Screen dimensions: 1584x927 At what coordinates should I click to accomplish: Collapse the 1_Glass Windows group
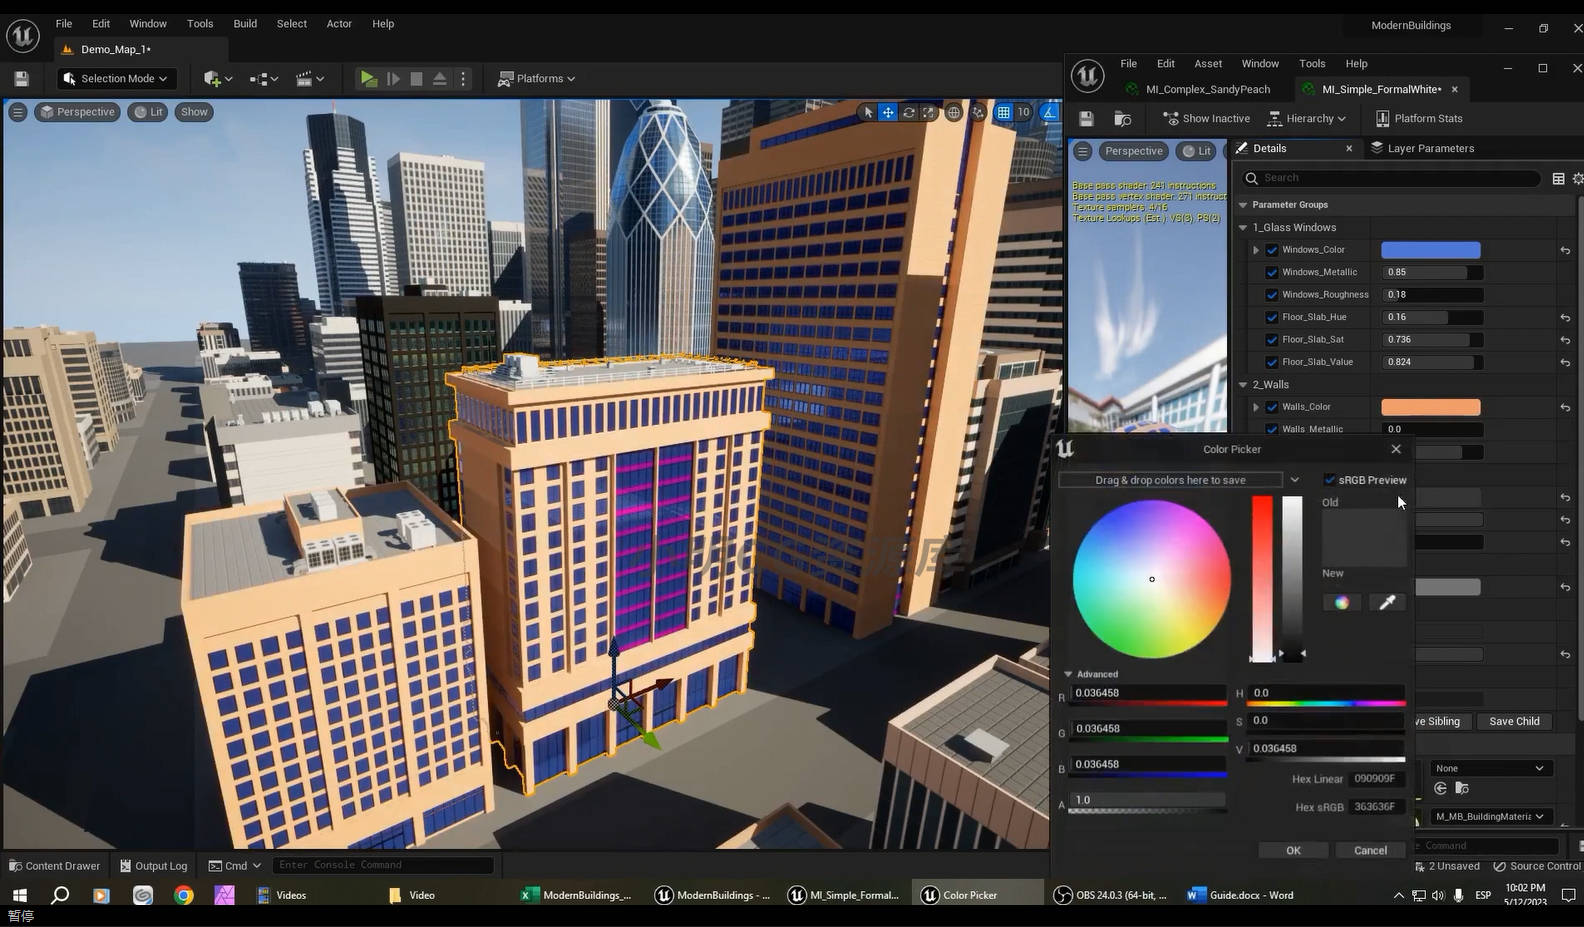point(1243,228)
